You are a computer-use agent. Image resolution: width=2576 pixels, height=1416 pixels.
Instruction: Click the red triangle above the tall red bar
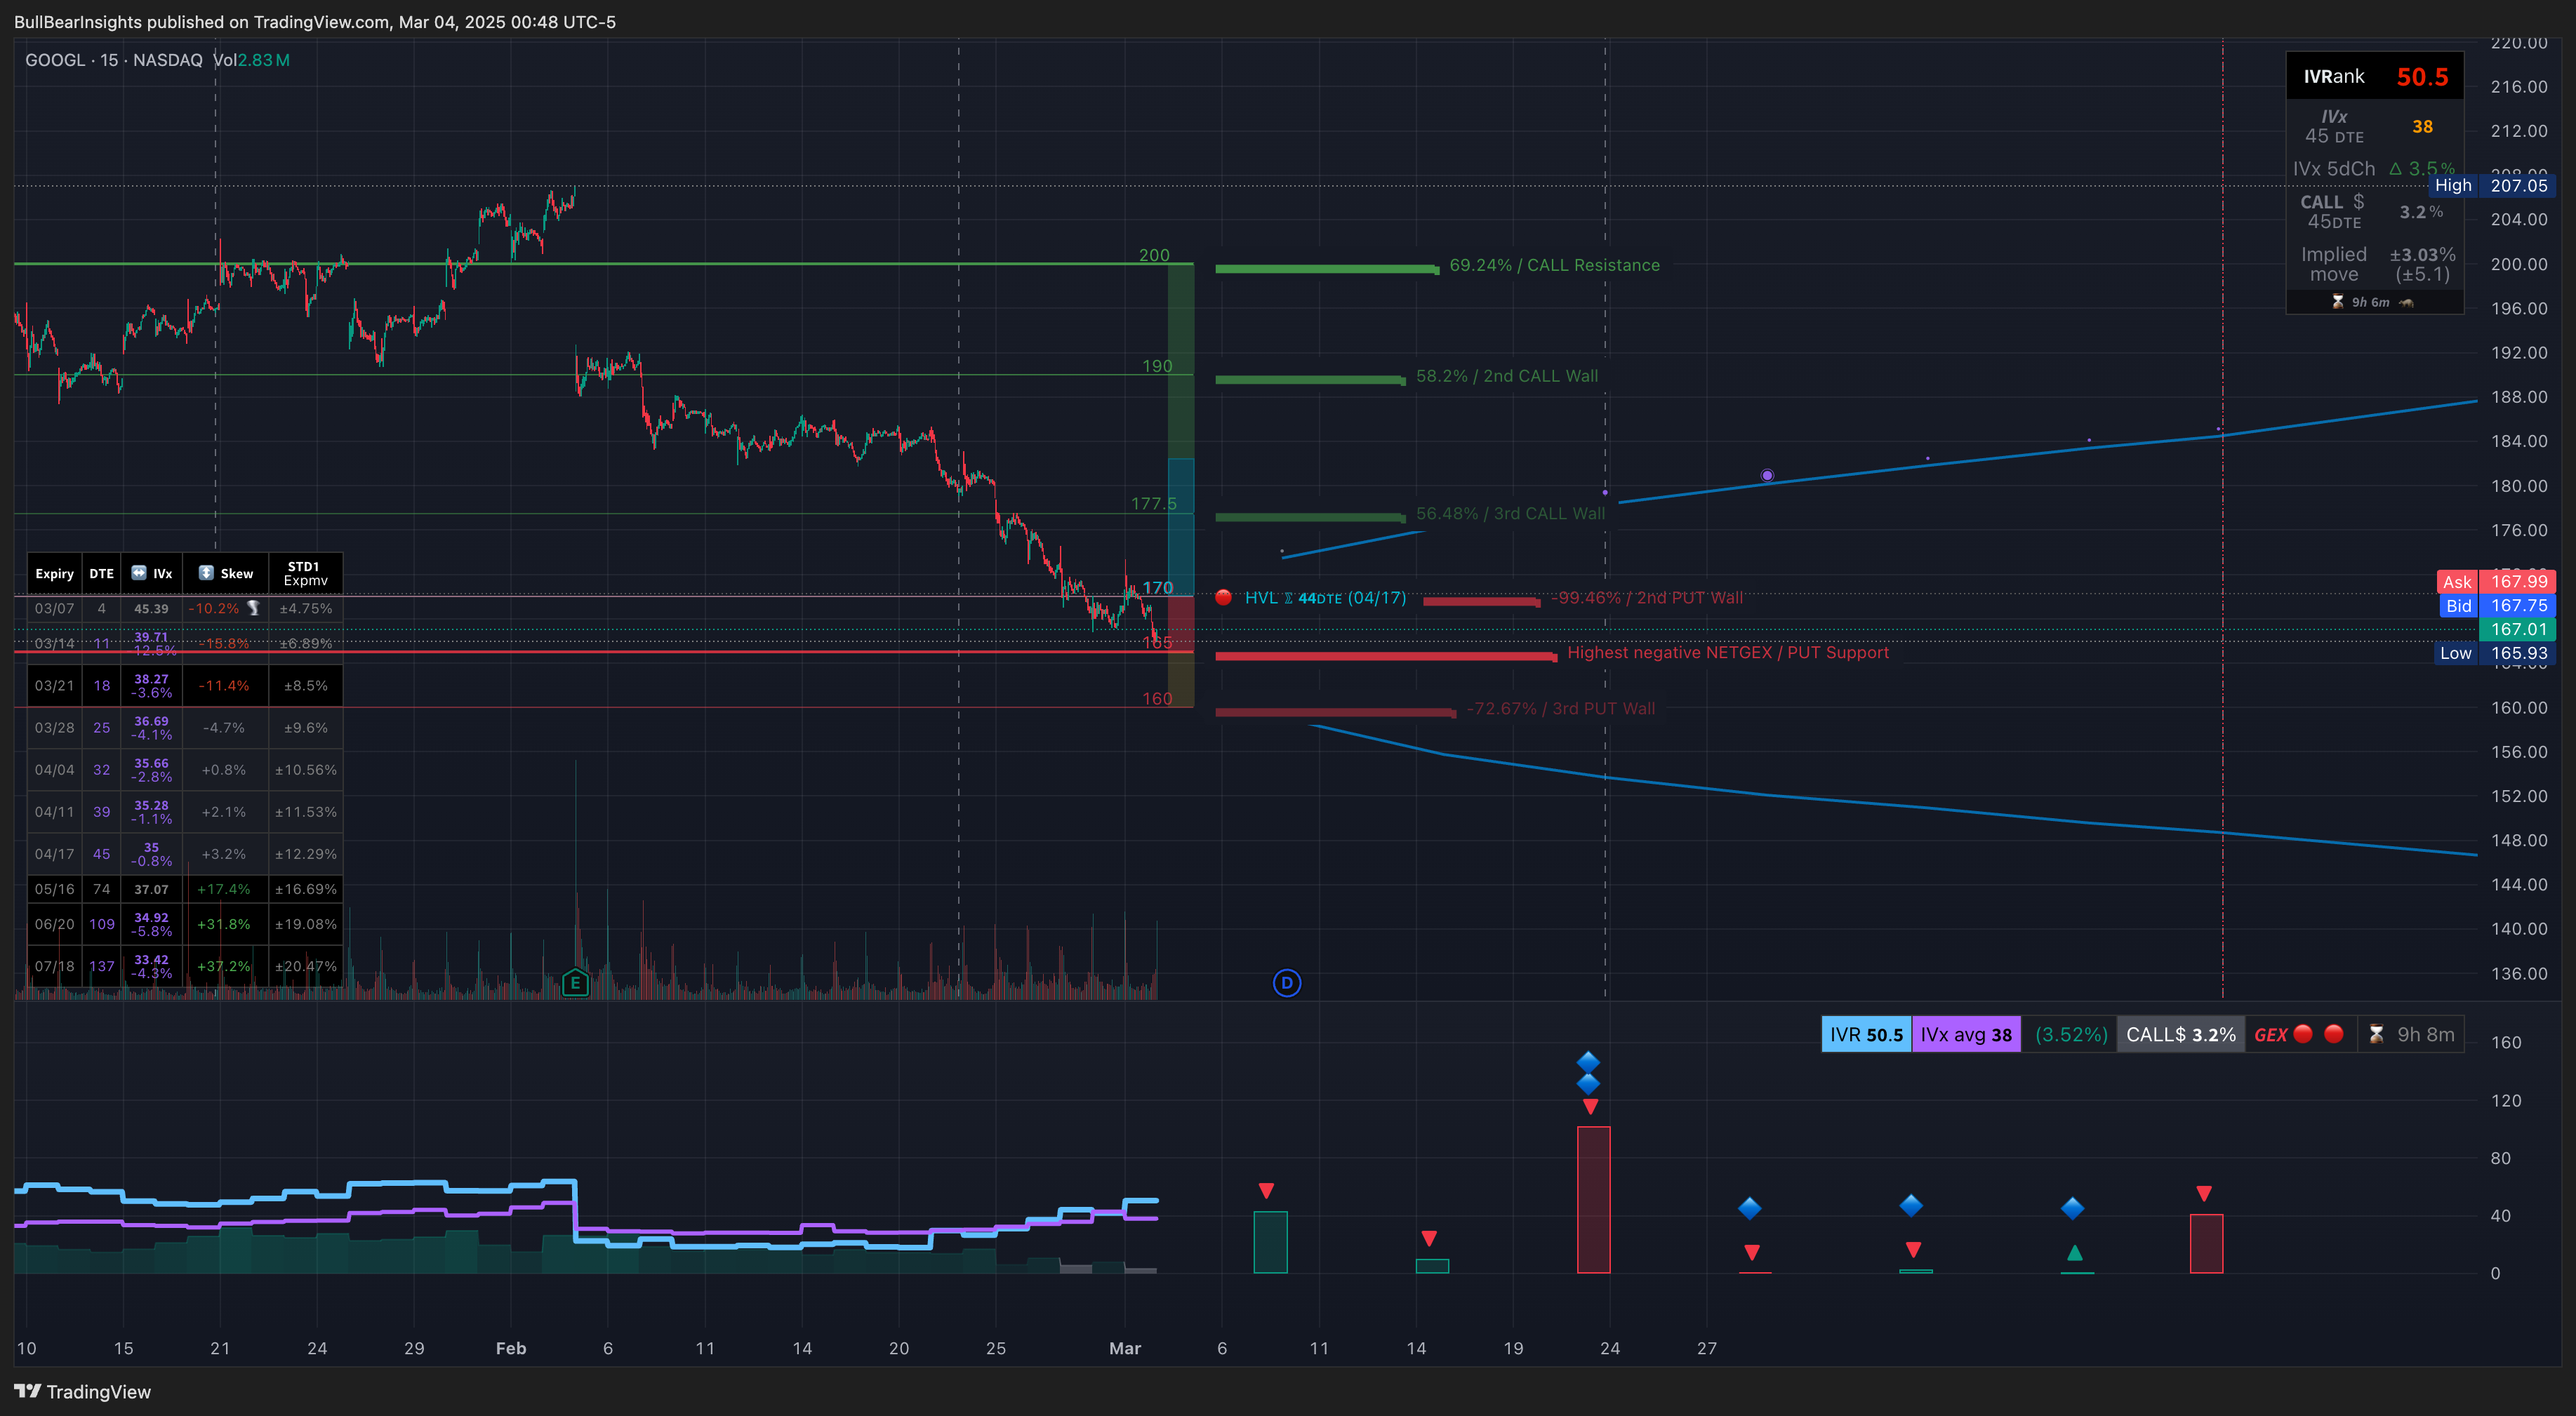(1590, 1107)
